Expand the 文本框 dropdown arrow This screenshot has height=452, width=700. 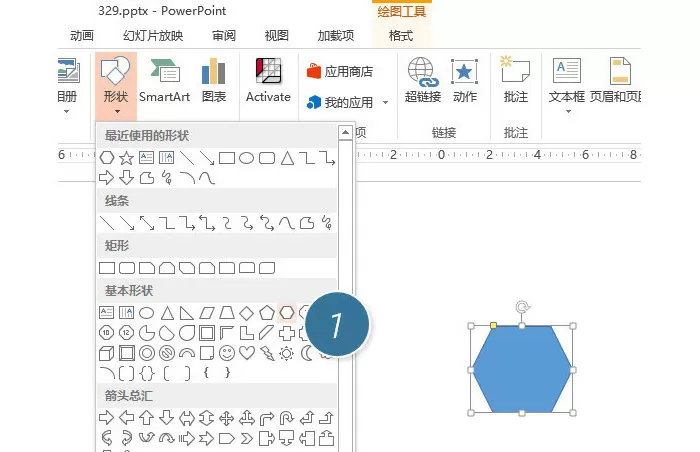(568, 111)
